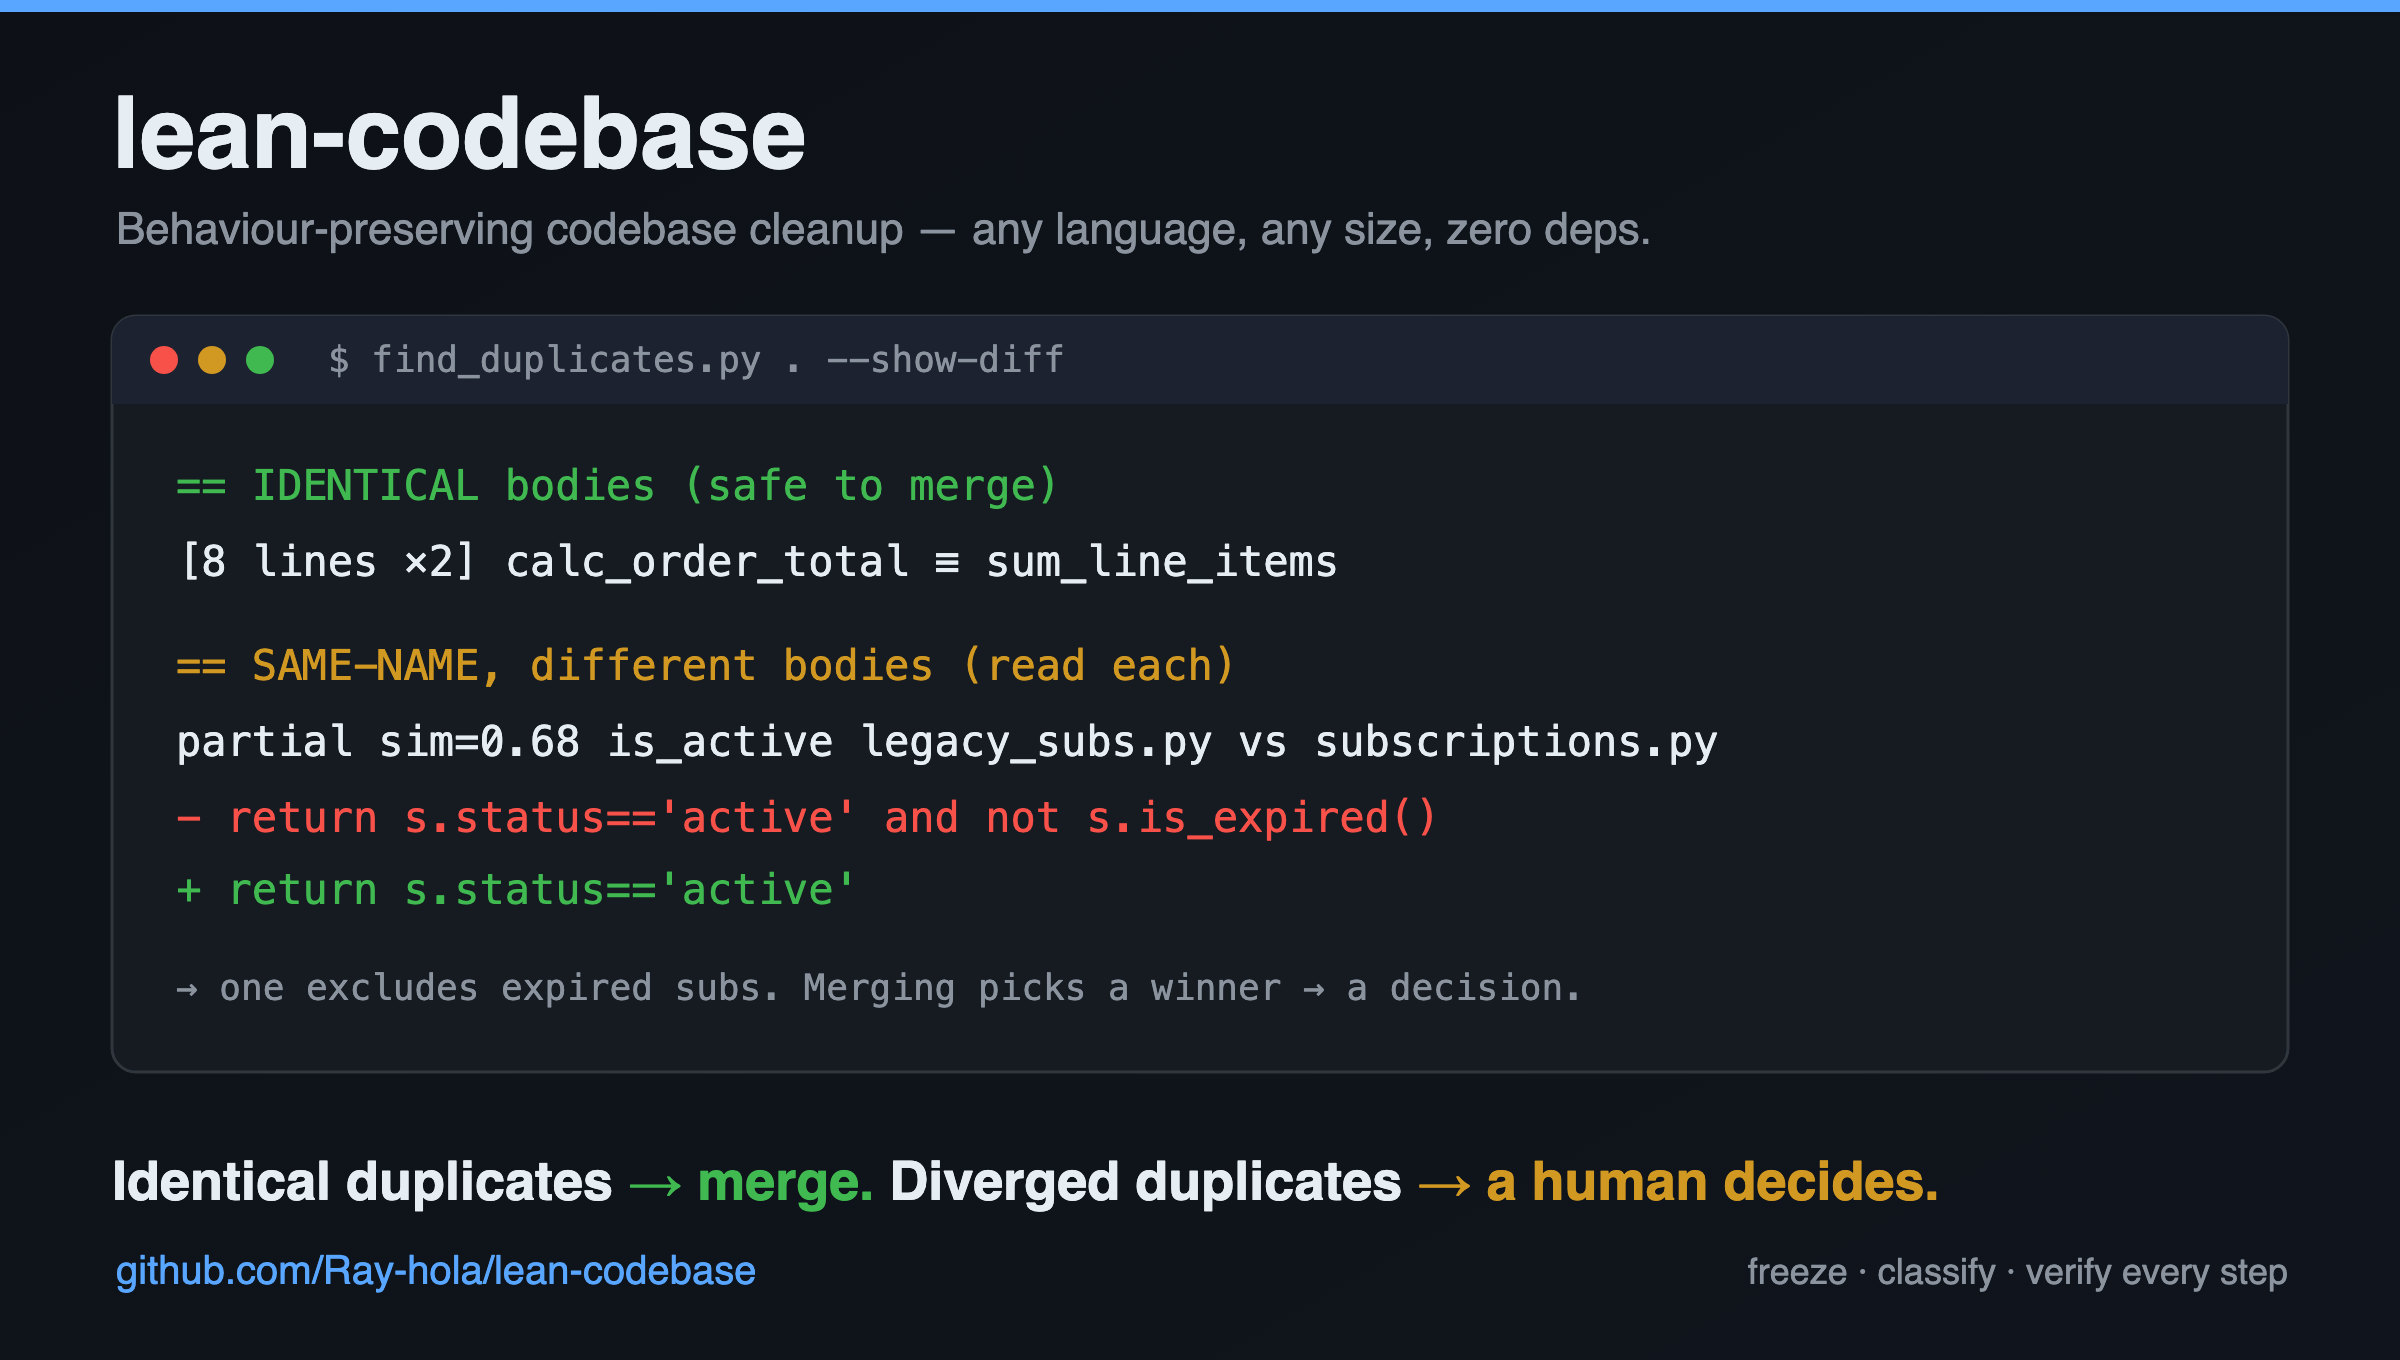Click the 'IDENTICAL bodies (safe to merge)' line
This screenshot has height=1360, width=2400.
click(x=617, y=486)
